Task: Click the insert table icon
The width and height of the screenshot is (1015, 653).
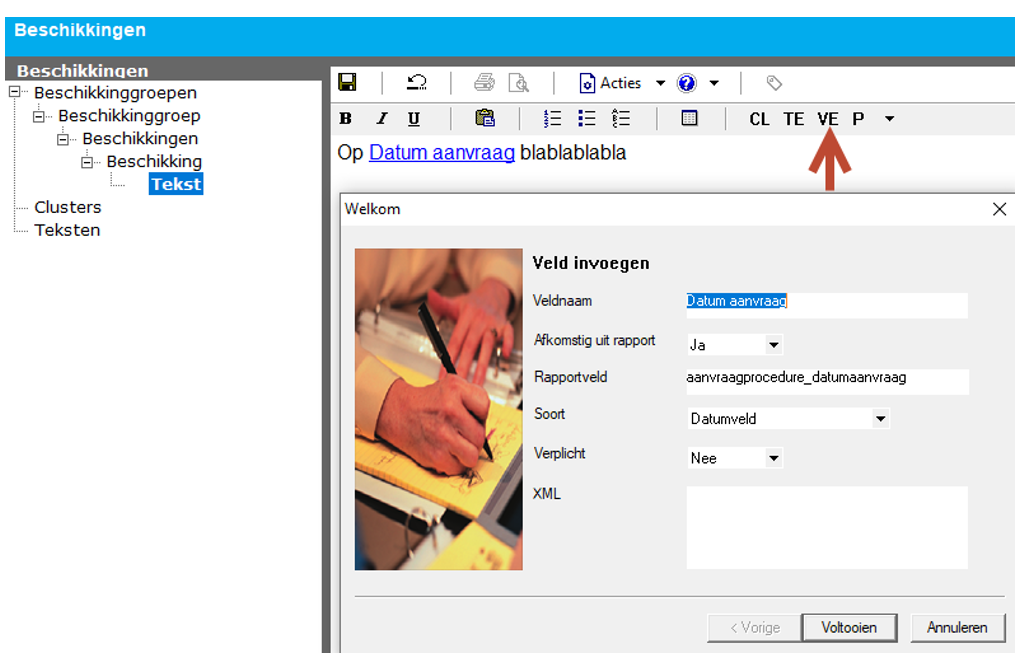Action: [689, 118]
